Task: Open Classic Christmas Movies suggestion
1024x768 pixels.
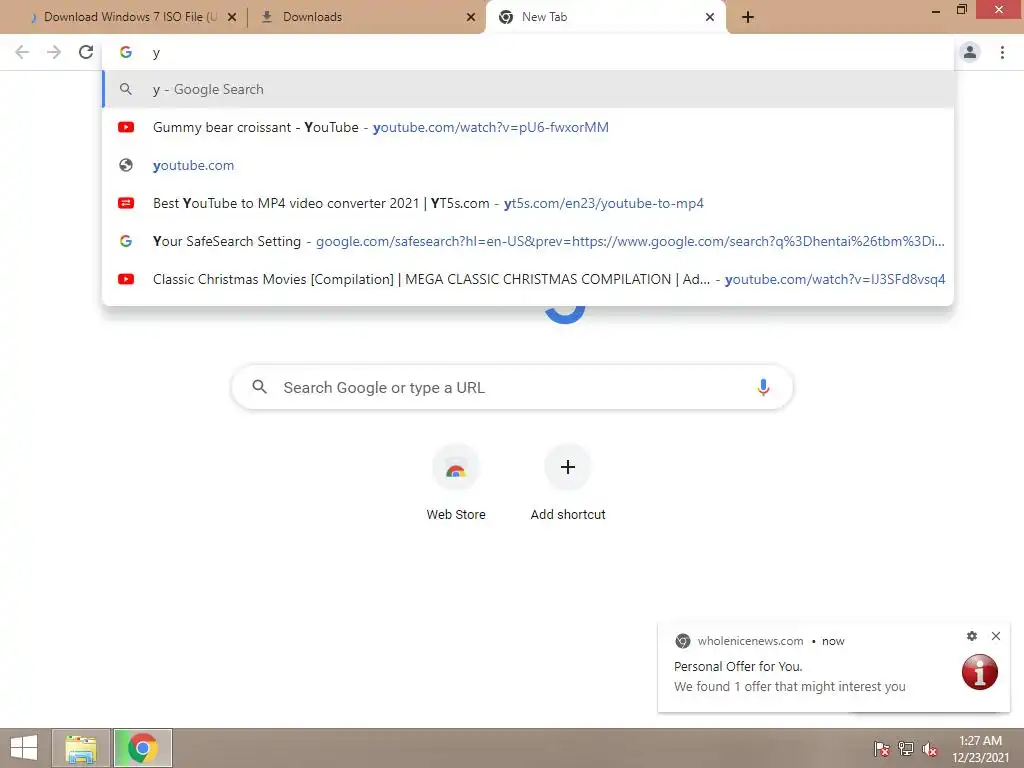Action: 528,279
